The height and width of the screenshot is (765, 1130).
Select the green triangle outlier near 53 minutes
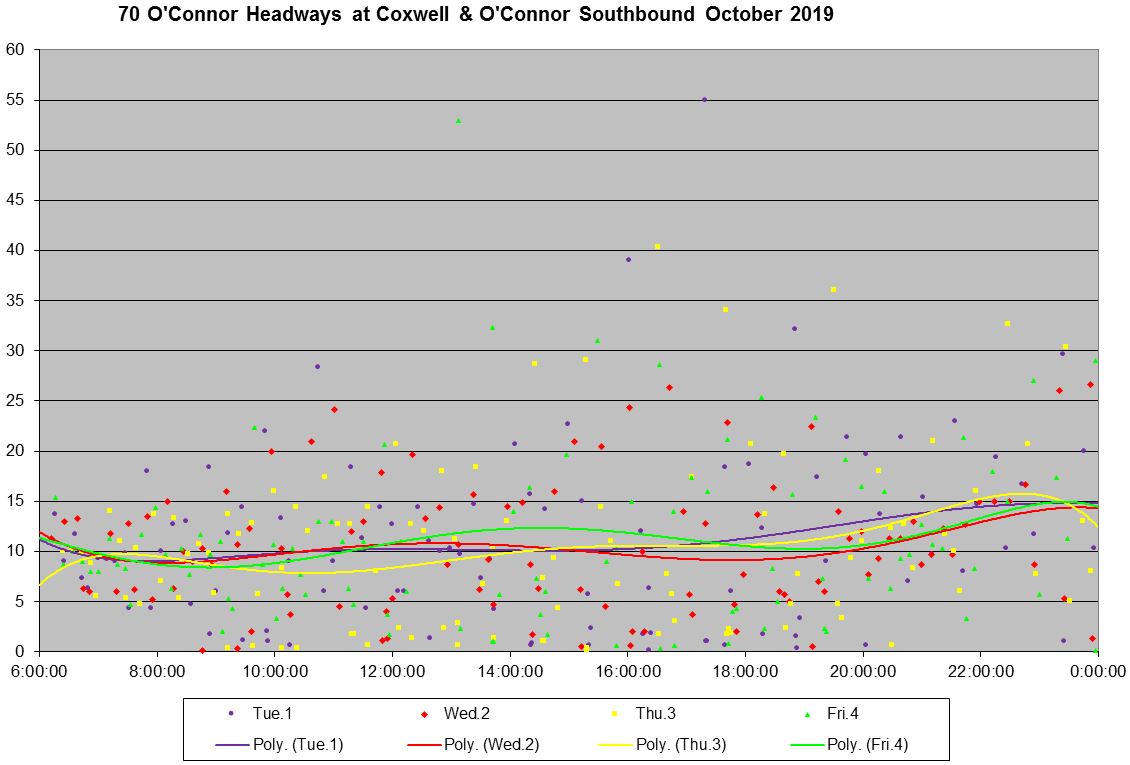click(458, 121)
